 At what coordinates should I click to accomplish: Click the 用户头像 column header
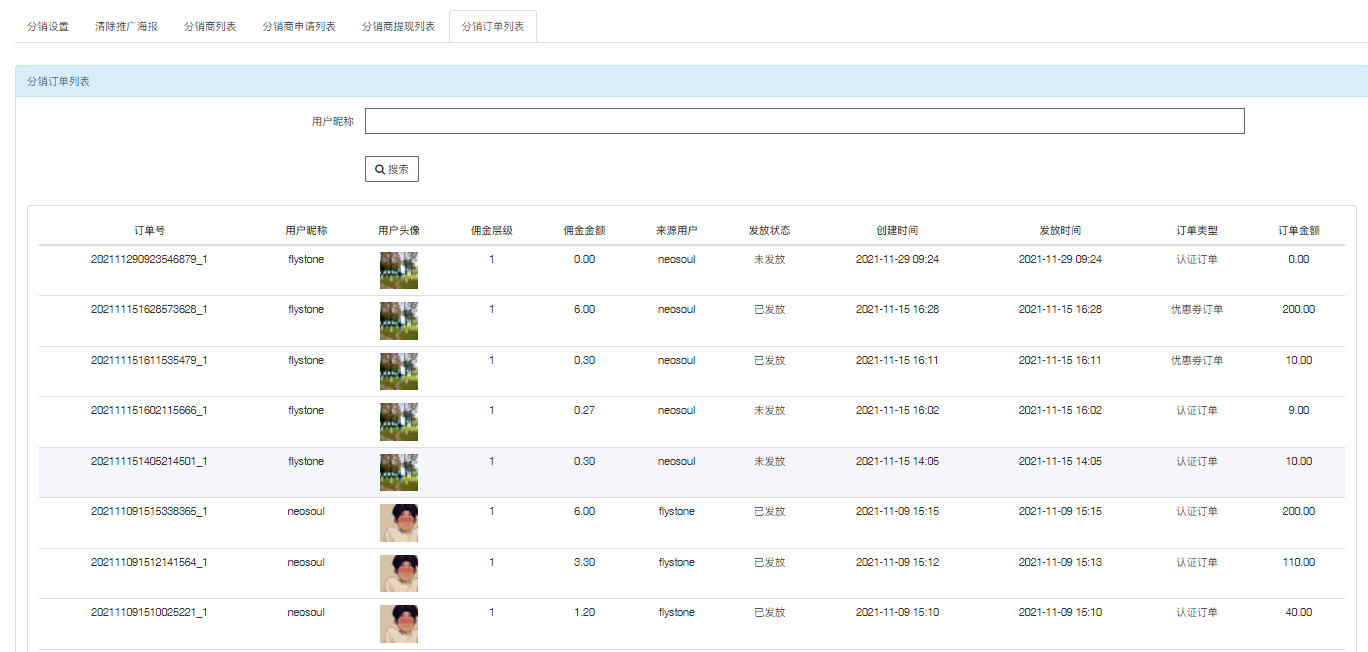tap(399, 230)
